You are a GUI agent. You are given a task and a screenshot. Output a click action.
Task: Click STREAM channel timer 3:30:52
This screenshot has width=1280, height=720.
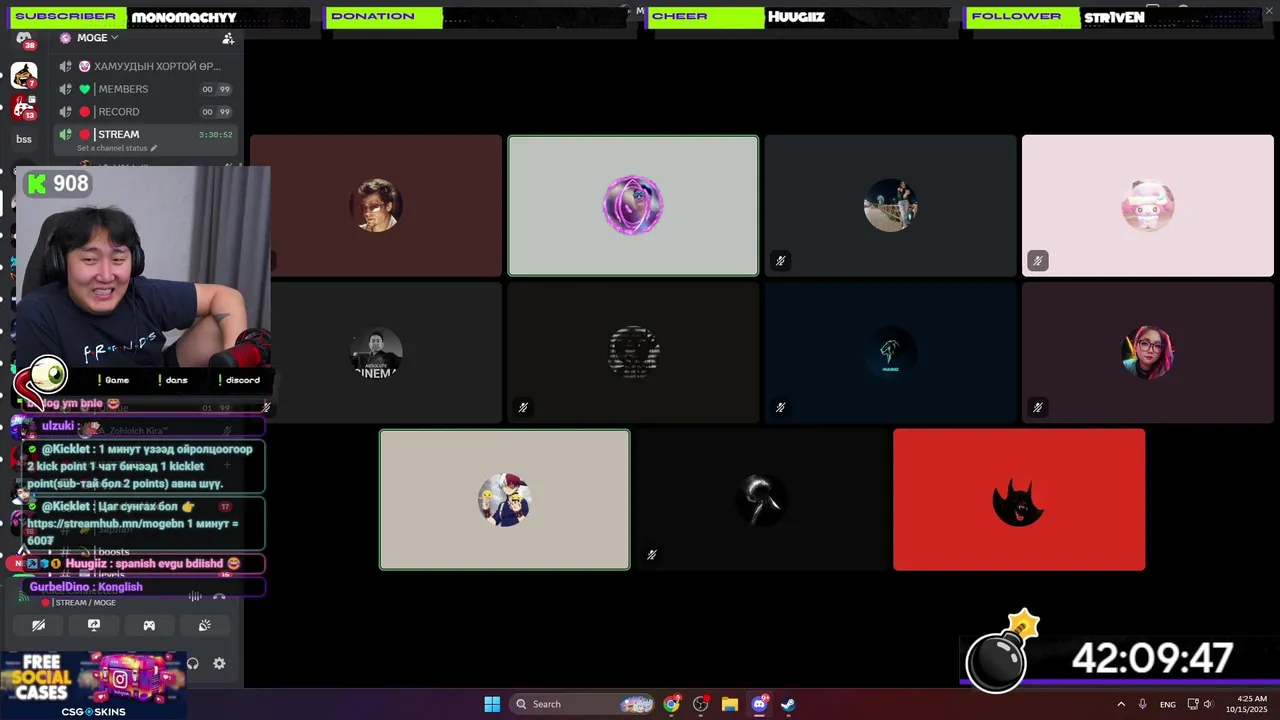click(215, 135)
